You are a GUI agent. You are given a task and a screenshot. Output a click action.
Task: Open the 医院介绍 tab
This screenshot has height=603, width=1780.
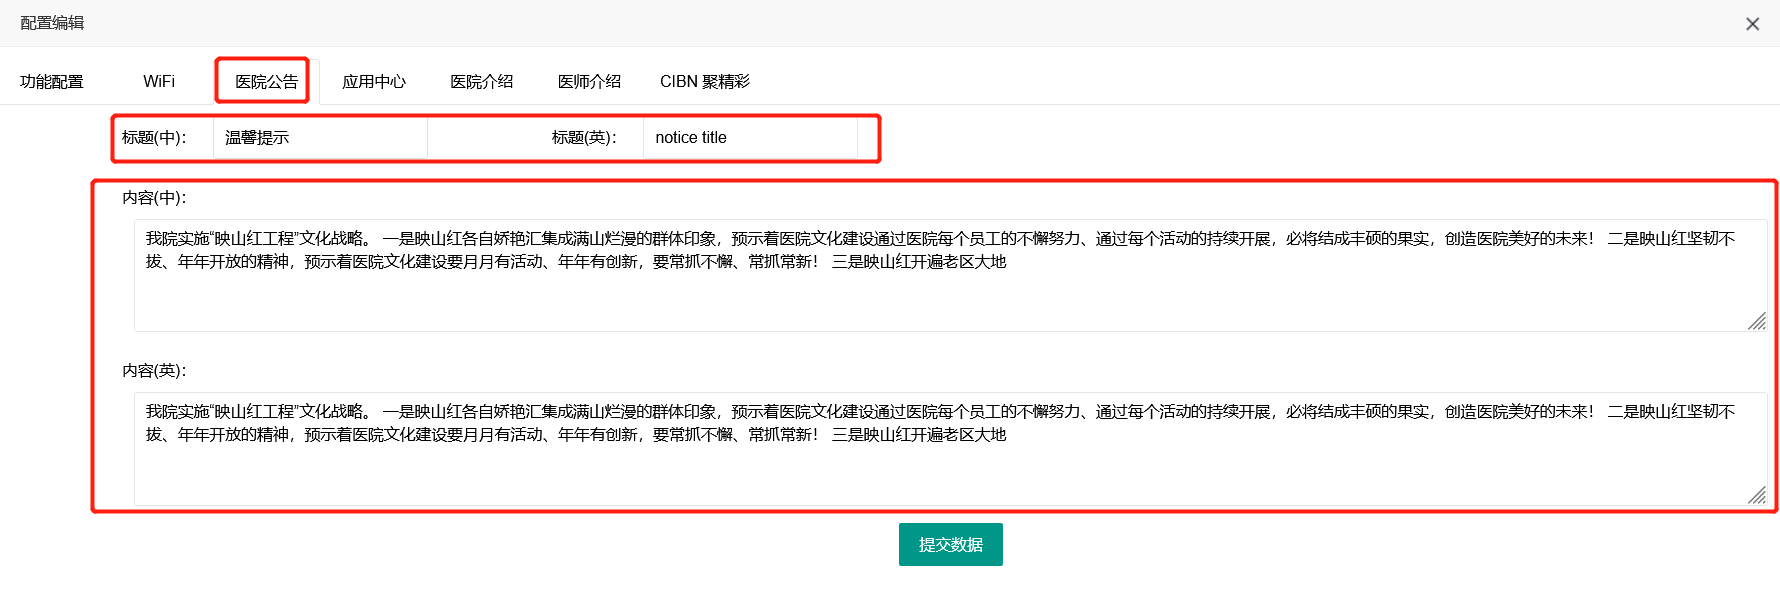[x=481, y=82]
